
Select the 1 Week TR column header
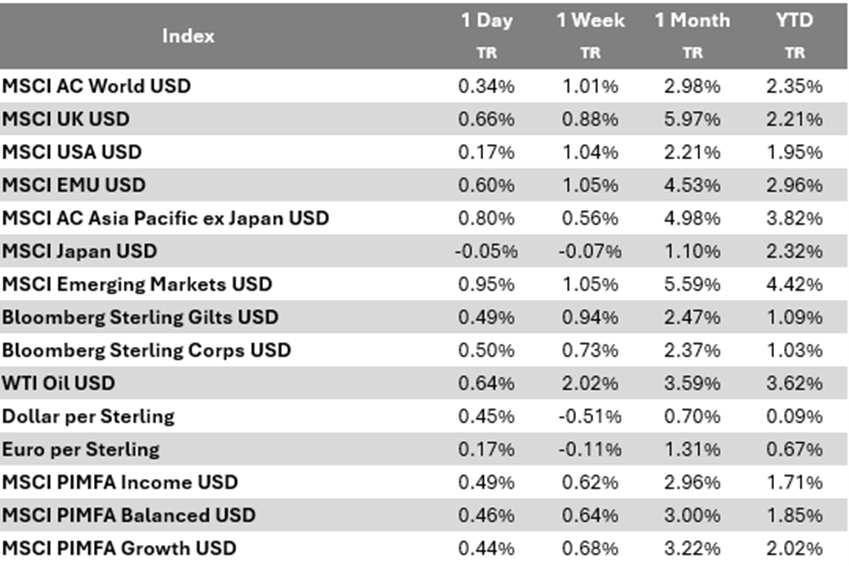coord(589,34)
